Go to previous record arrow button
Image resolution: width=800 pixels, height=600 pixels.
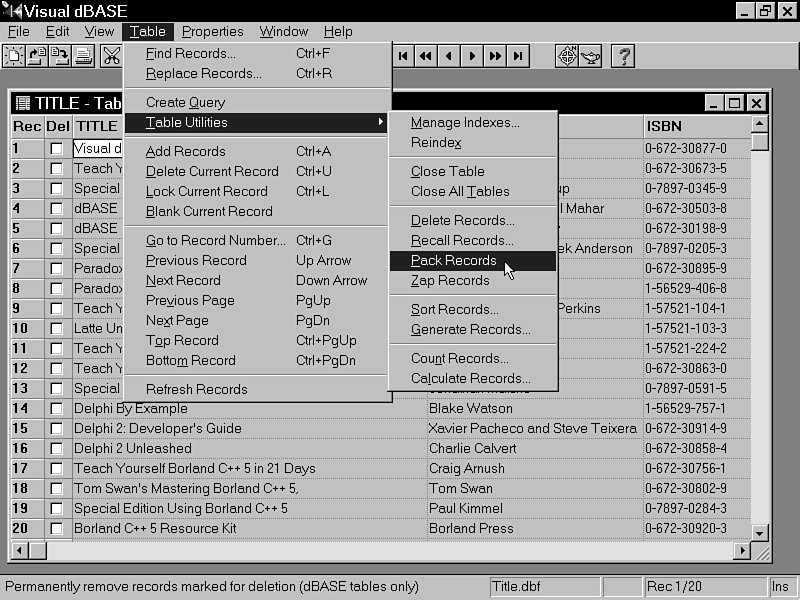449,56
